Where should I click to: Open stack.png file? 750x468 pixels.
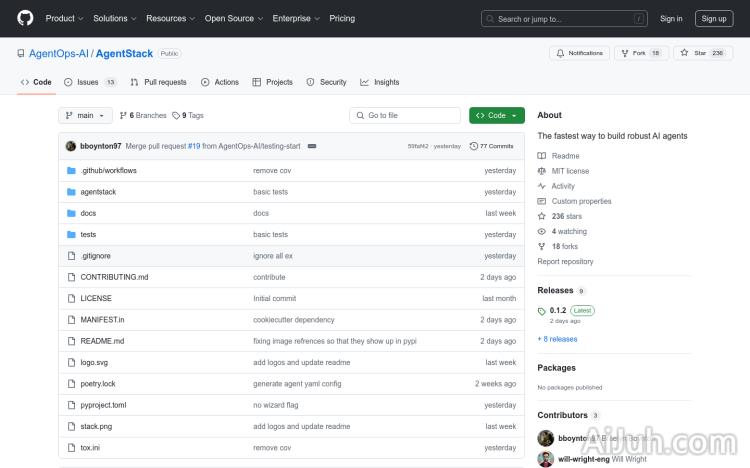[x=96, y=426]
